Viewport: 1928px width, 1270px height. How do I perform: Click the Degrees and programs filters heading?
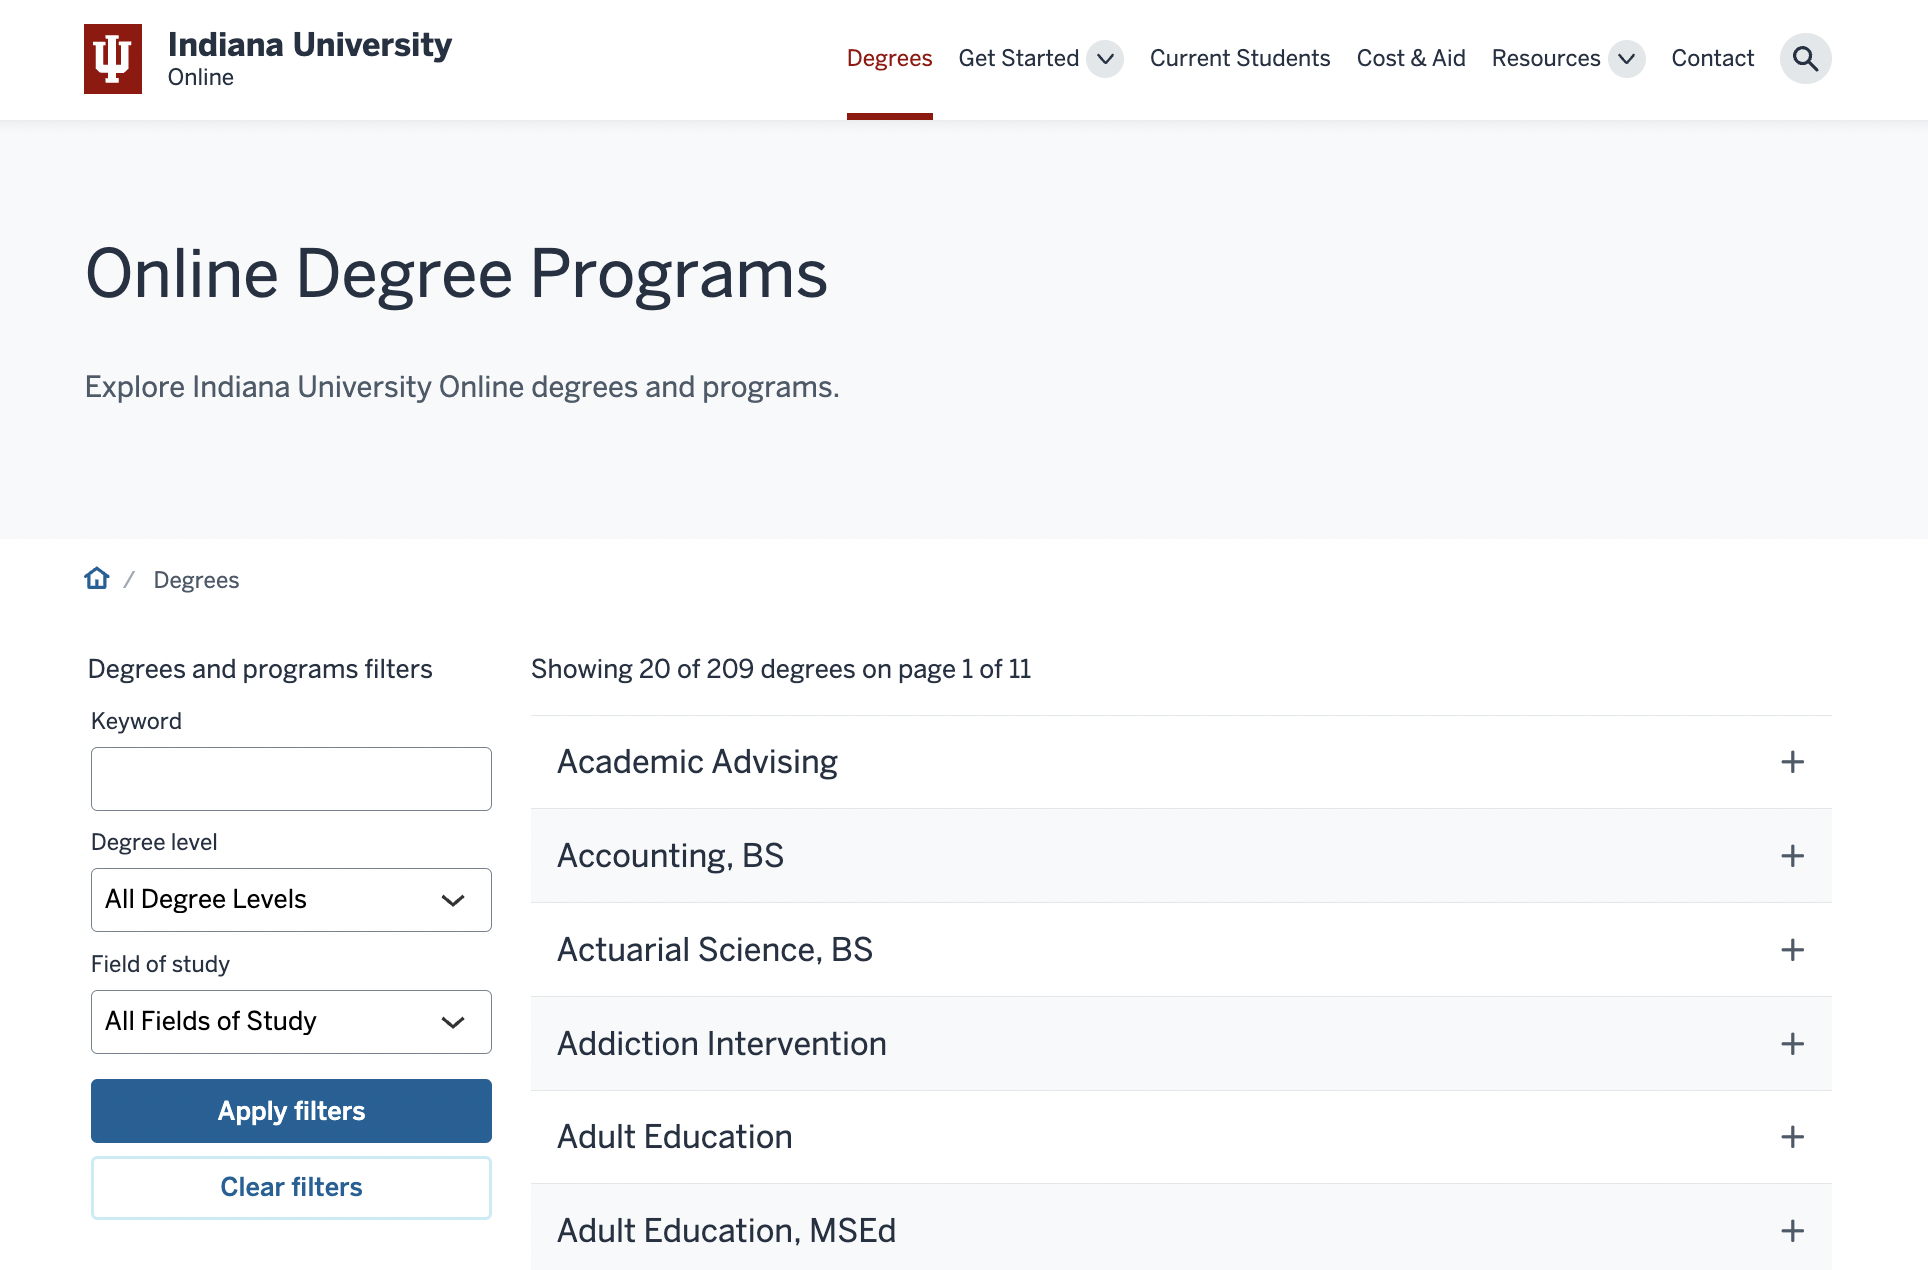pyautogui.click(x=260, y=669)
